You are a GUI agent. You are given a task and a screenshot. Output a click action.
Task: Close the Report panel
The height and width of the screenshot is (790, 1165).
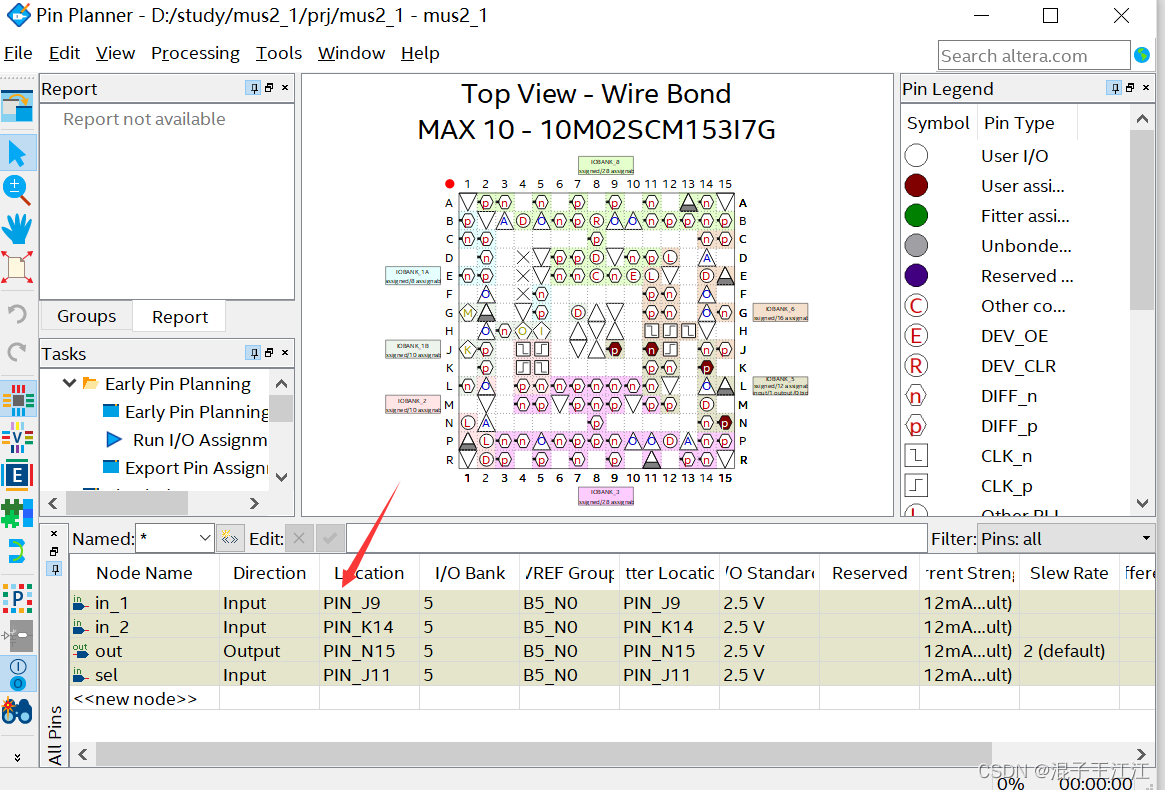click(285, 88)
